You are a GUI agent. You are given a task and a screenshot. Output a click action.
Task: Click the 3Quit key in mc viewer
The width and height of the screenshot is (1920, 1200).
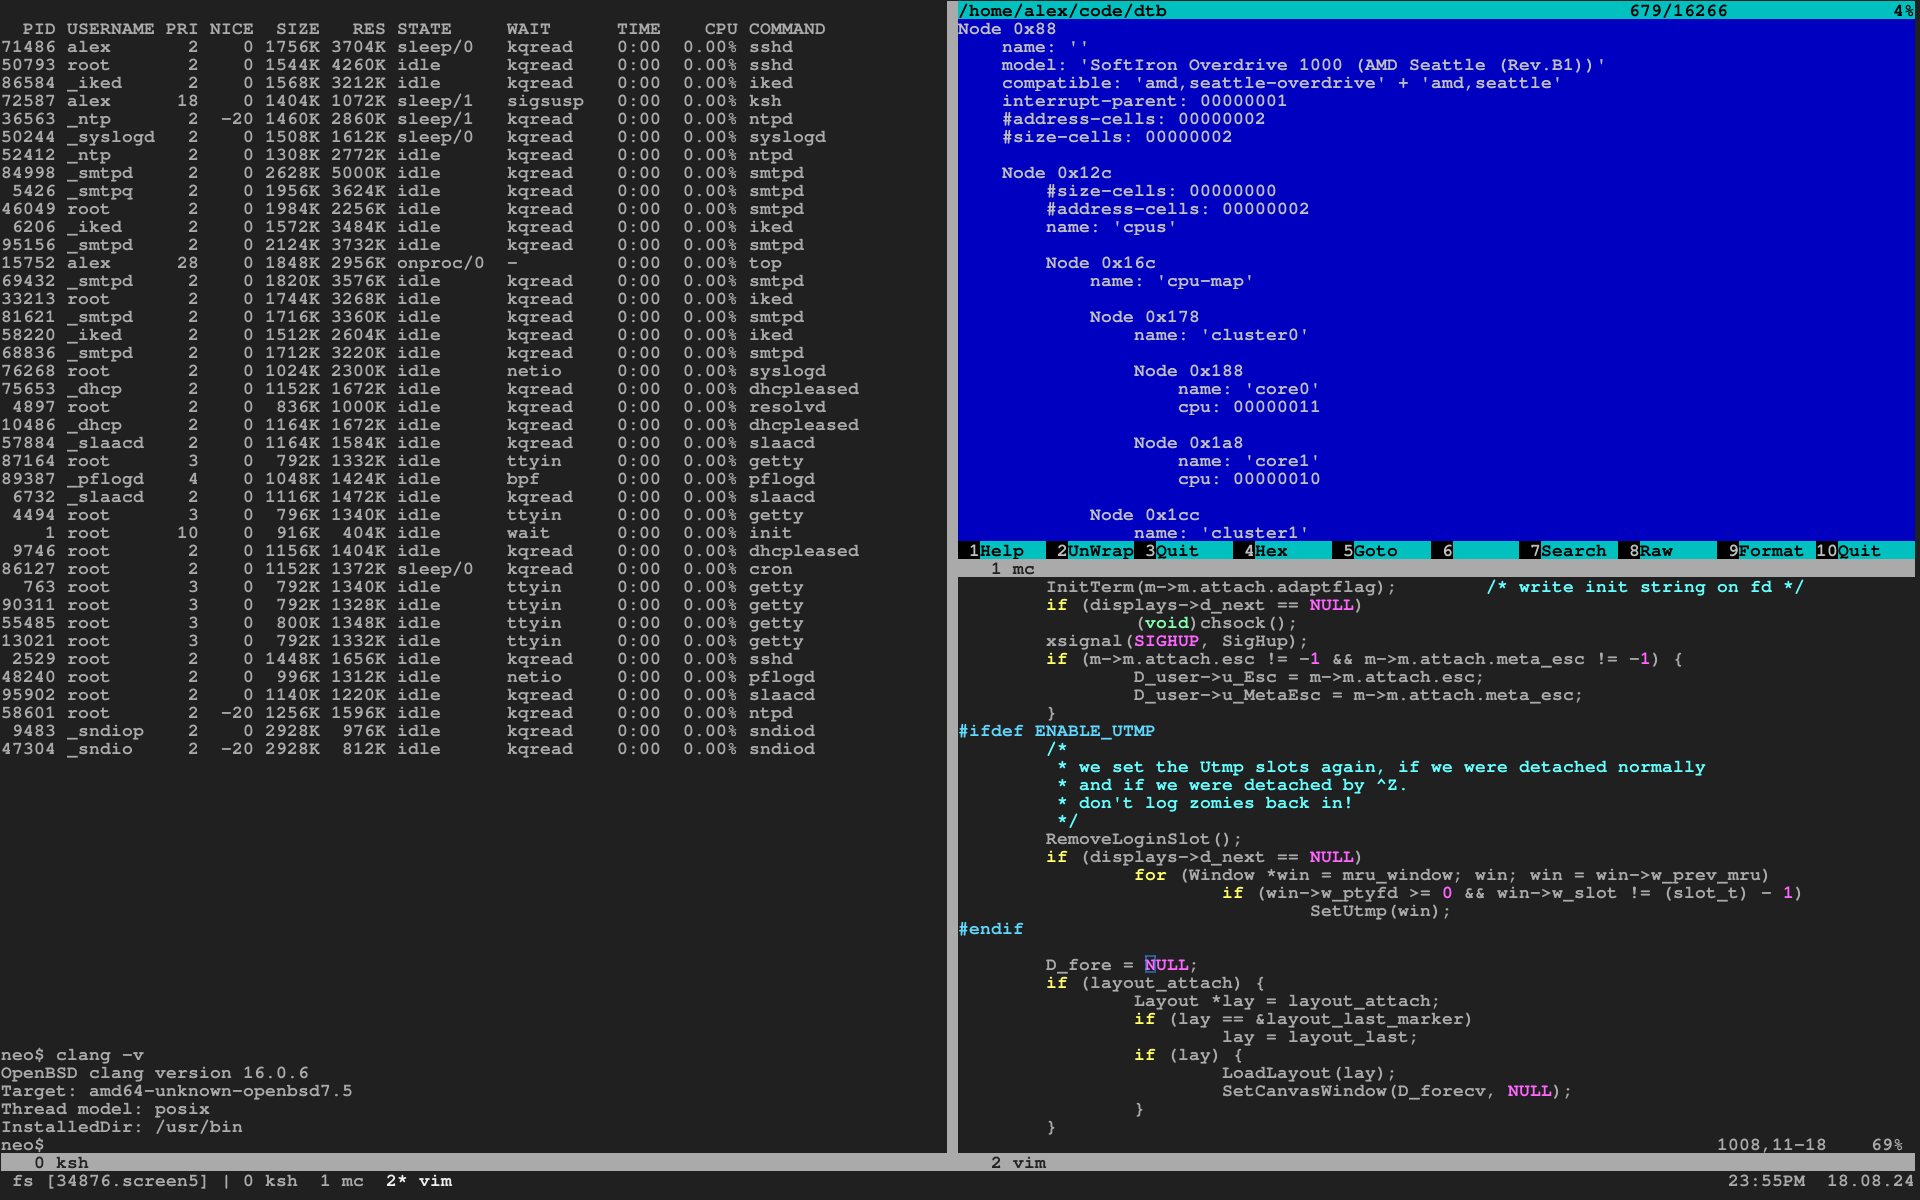click(x=1177, y=551)
